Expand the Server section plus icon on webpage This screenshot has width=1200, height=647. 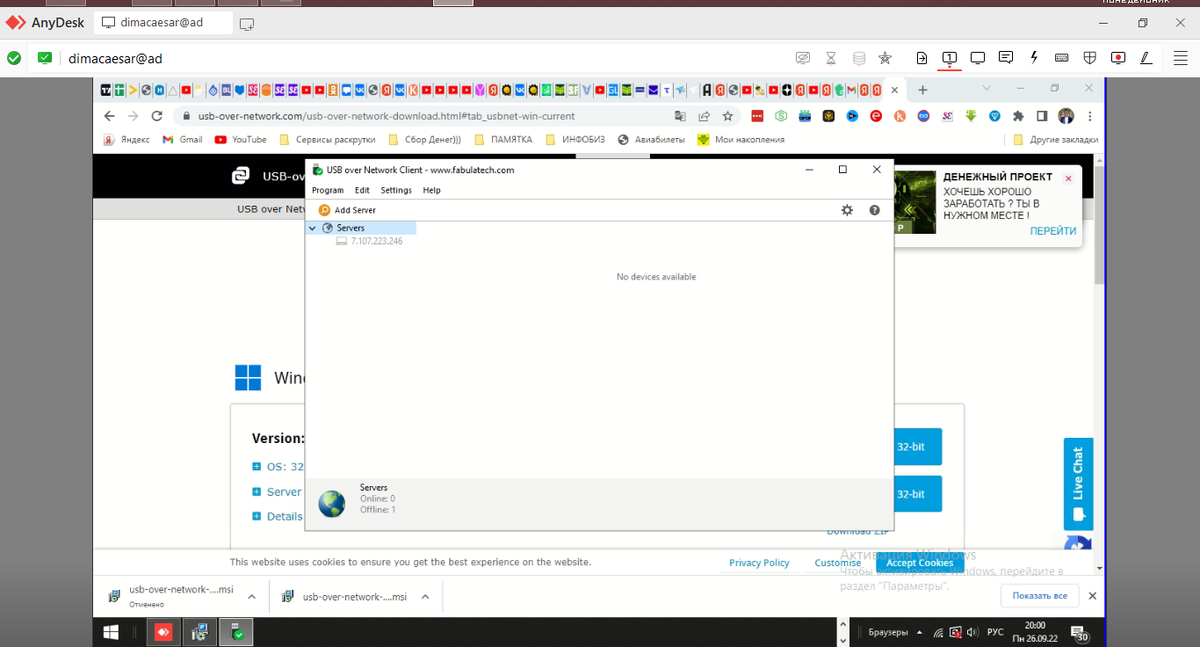tap(257, 492)
